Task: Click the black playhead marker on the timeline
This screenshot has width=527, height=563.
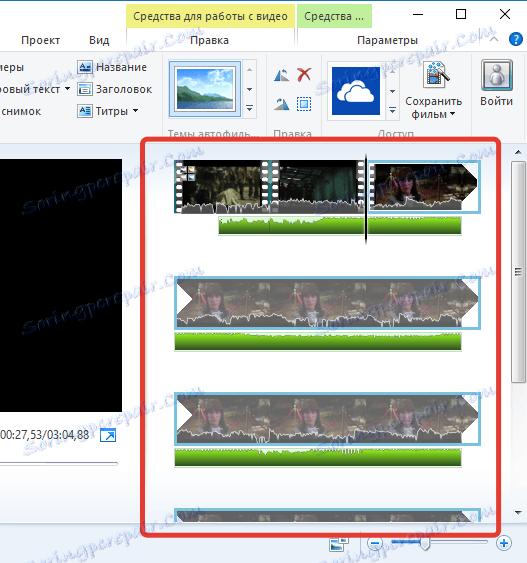Action: [366, 199]
